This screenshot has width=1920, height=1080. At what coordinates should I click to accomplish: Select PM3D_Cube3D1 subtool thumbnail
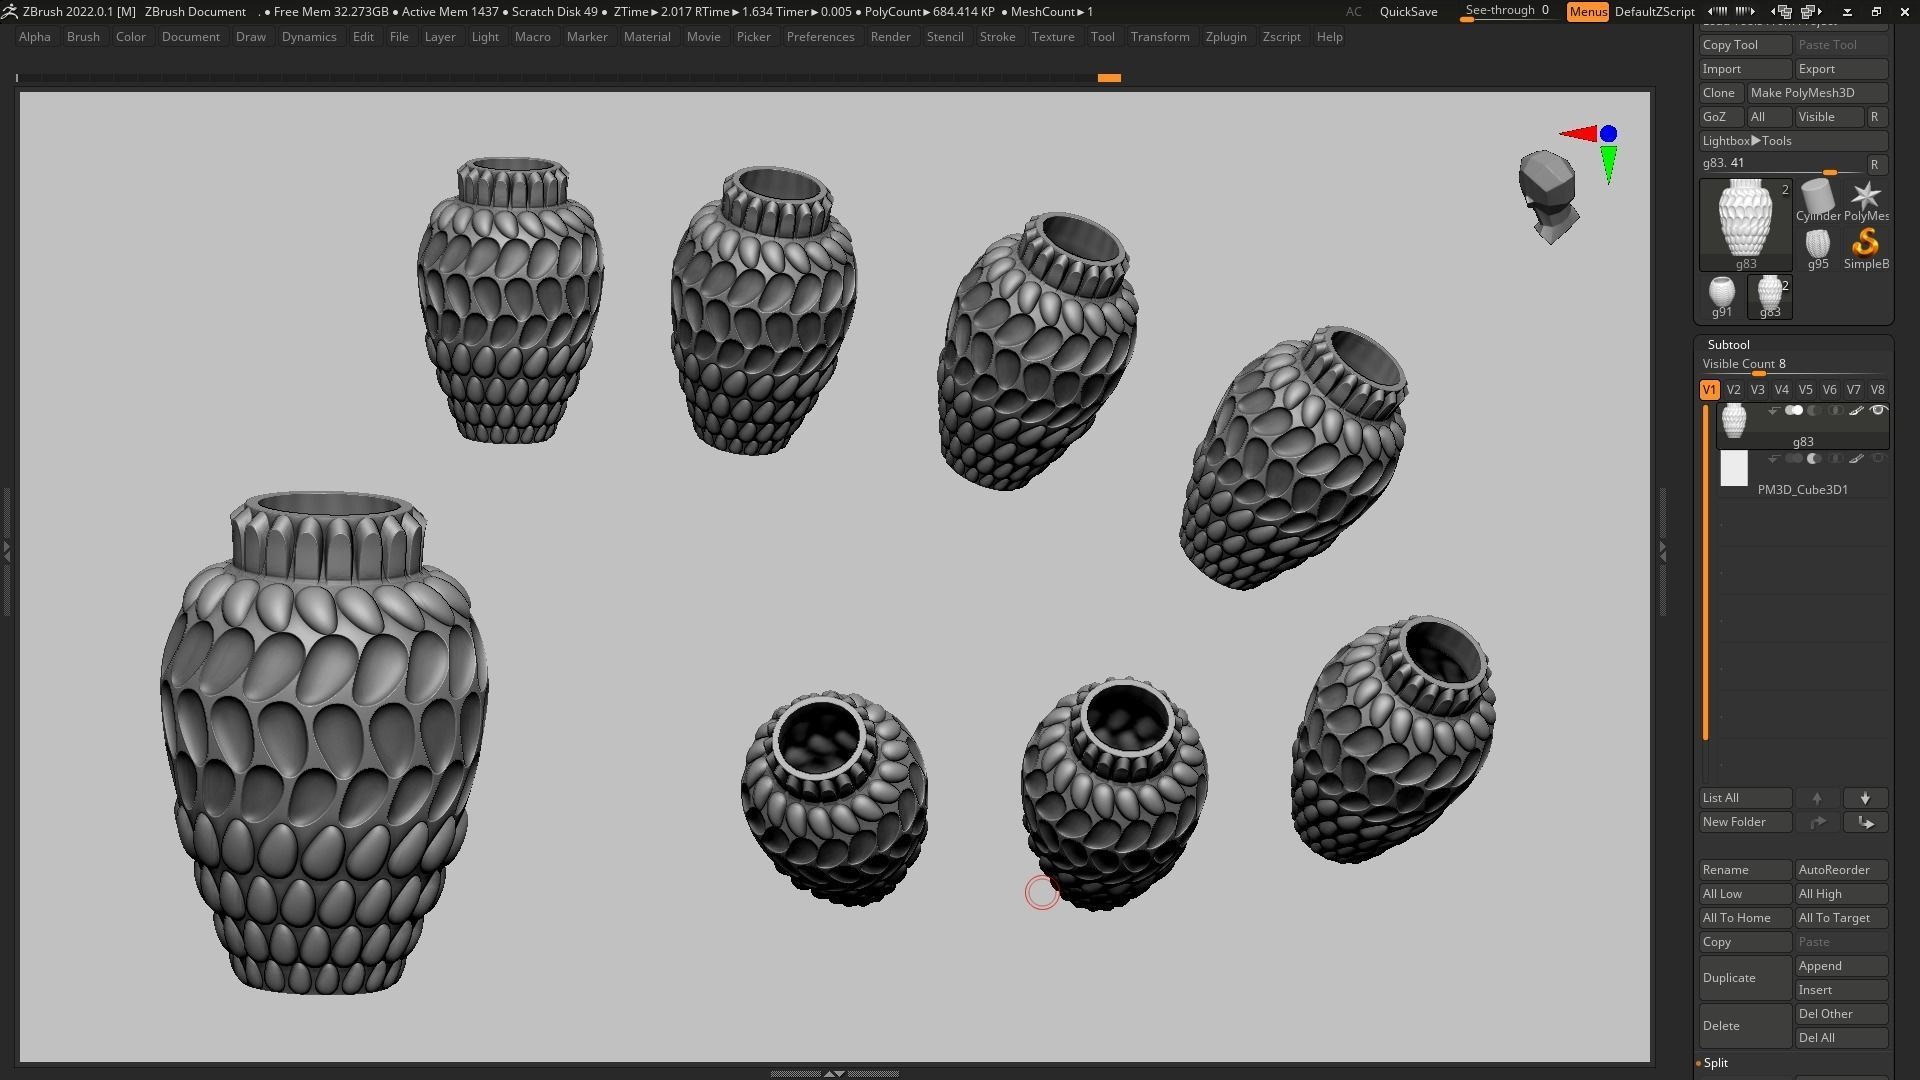[x=1733, y=469]
